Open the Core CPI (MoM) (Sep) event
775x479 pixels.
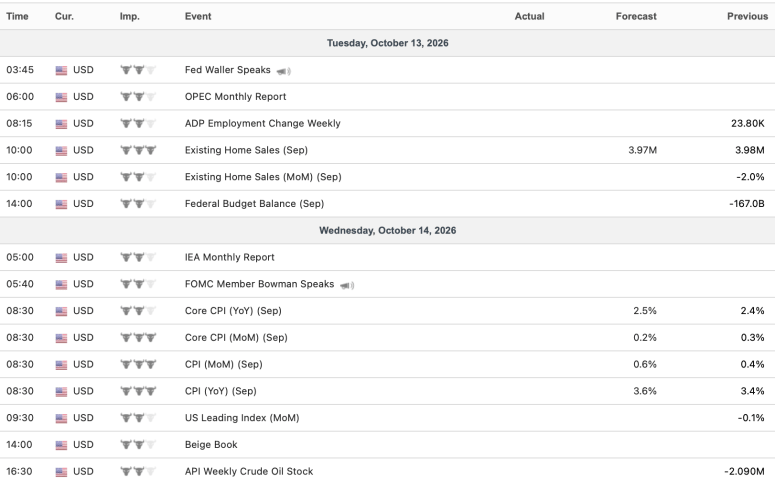pyautogui.click(x=236, y=337)
